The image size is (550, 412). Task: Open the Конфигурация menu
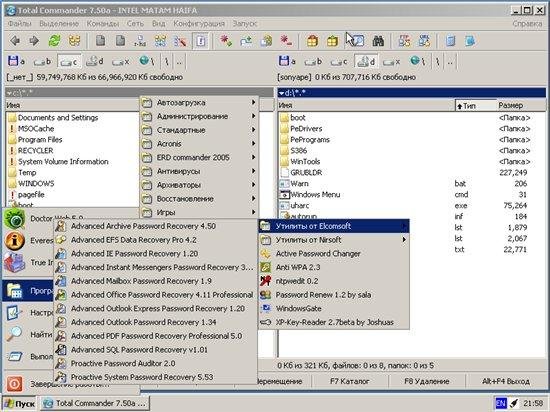(199, 23)
